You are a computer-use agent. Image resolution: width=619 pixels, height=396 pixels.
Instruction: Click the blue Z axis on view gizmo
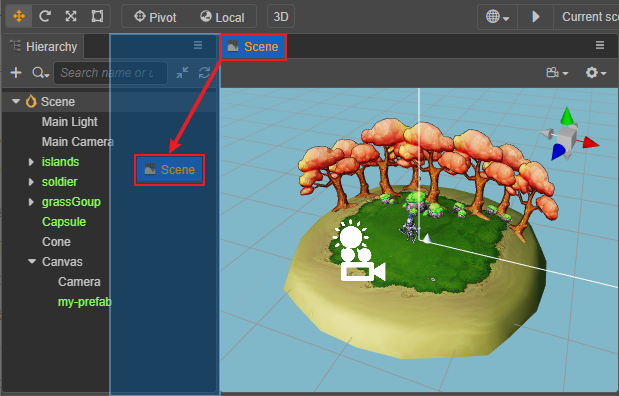(558, 152)
